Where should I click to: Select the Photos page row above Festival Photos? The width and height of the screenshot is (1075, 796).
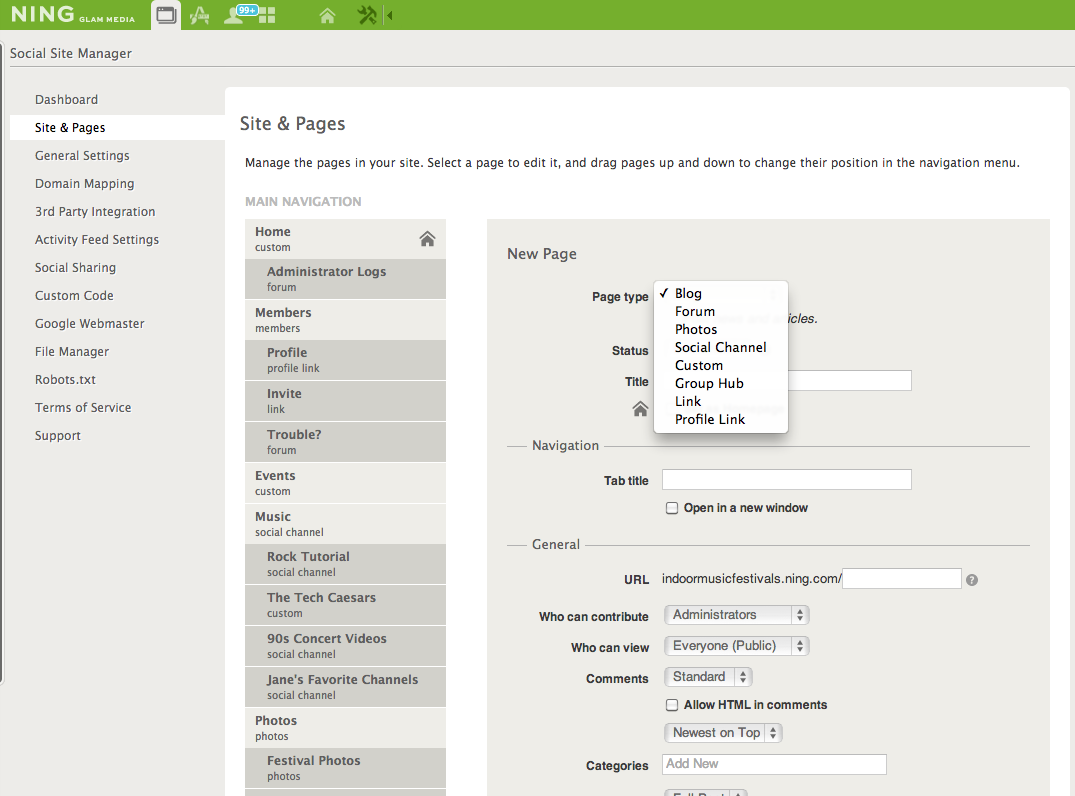pyautogui.click(x=346, y=727)
